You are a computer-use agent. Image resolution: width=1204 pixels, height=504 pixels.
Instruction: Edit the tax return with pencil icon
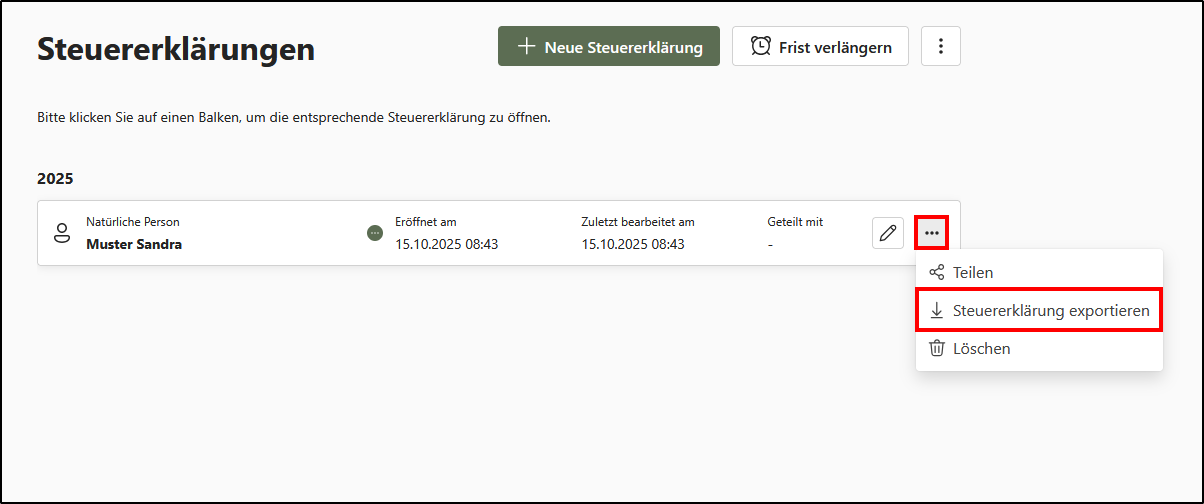[x=887, y=233]
